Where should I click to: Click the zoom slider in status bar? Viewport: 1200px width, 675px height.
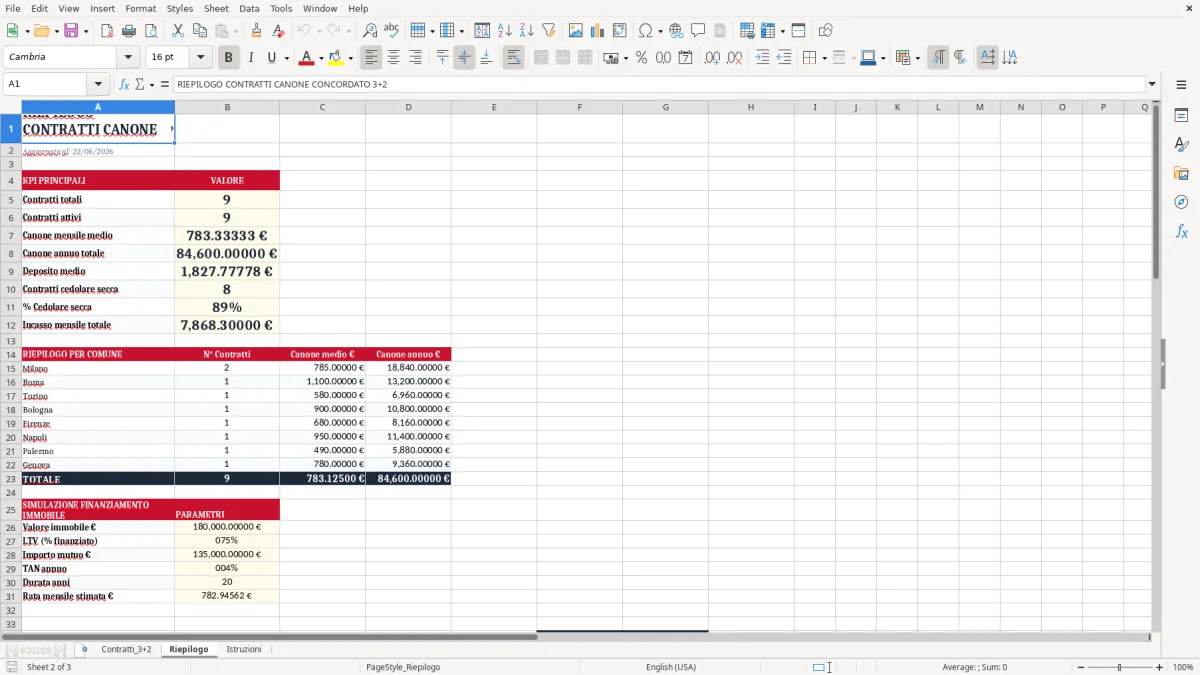click(1120, 667)
